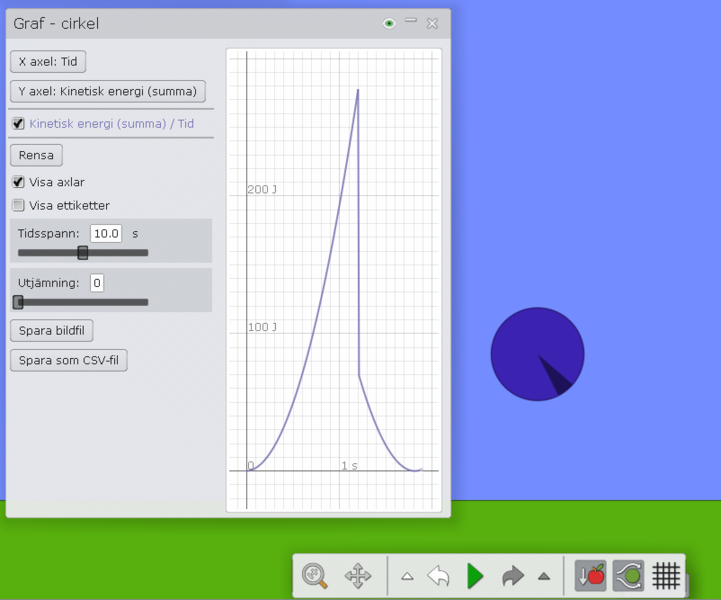
Task: Minimize the Graf - cirkel window
Action: pos(411,21)
